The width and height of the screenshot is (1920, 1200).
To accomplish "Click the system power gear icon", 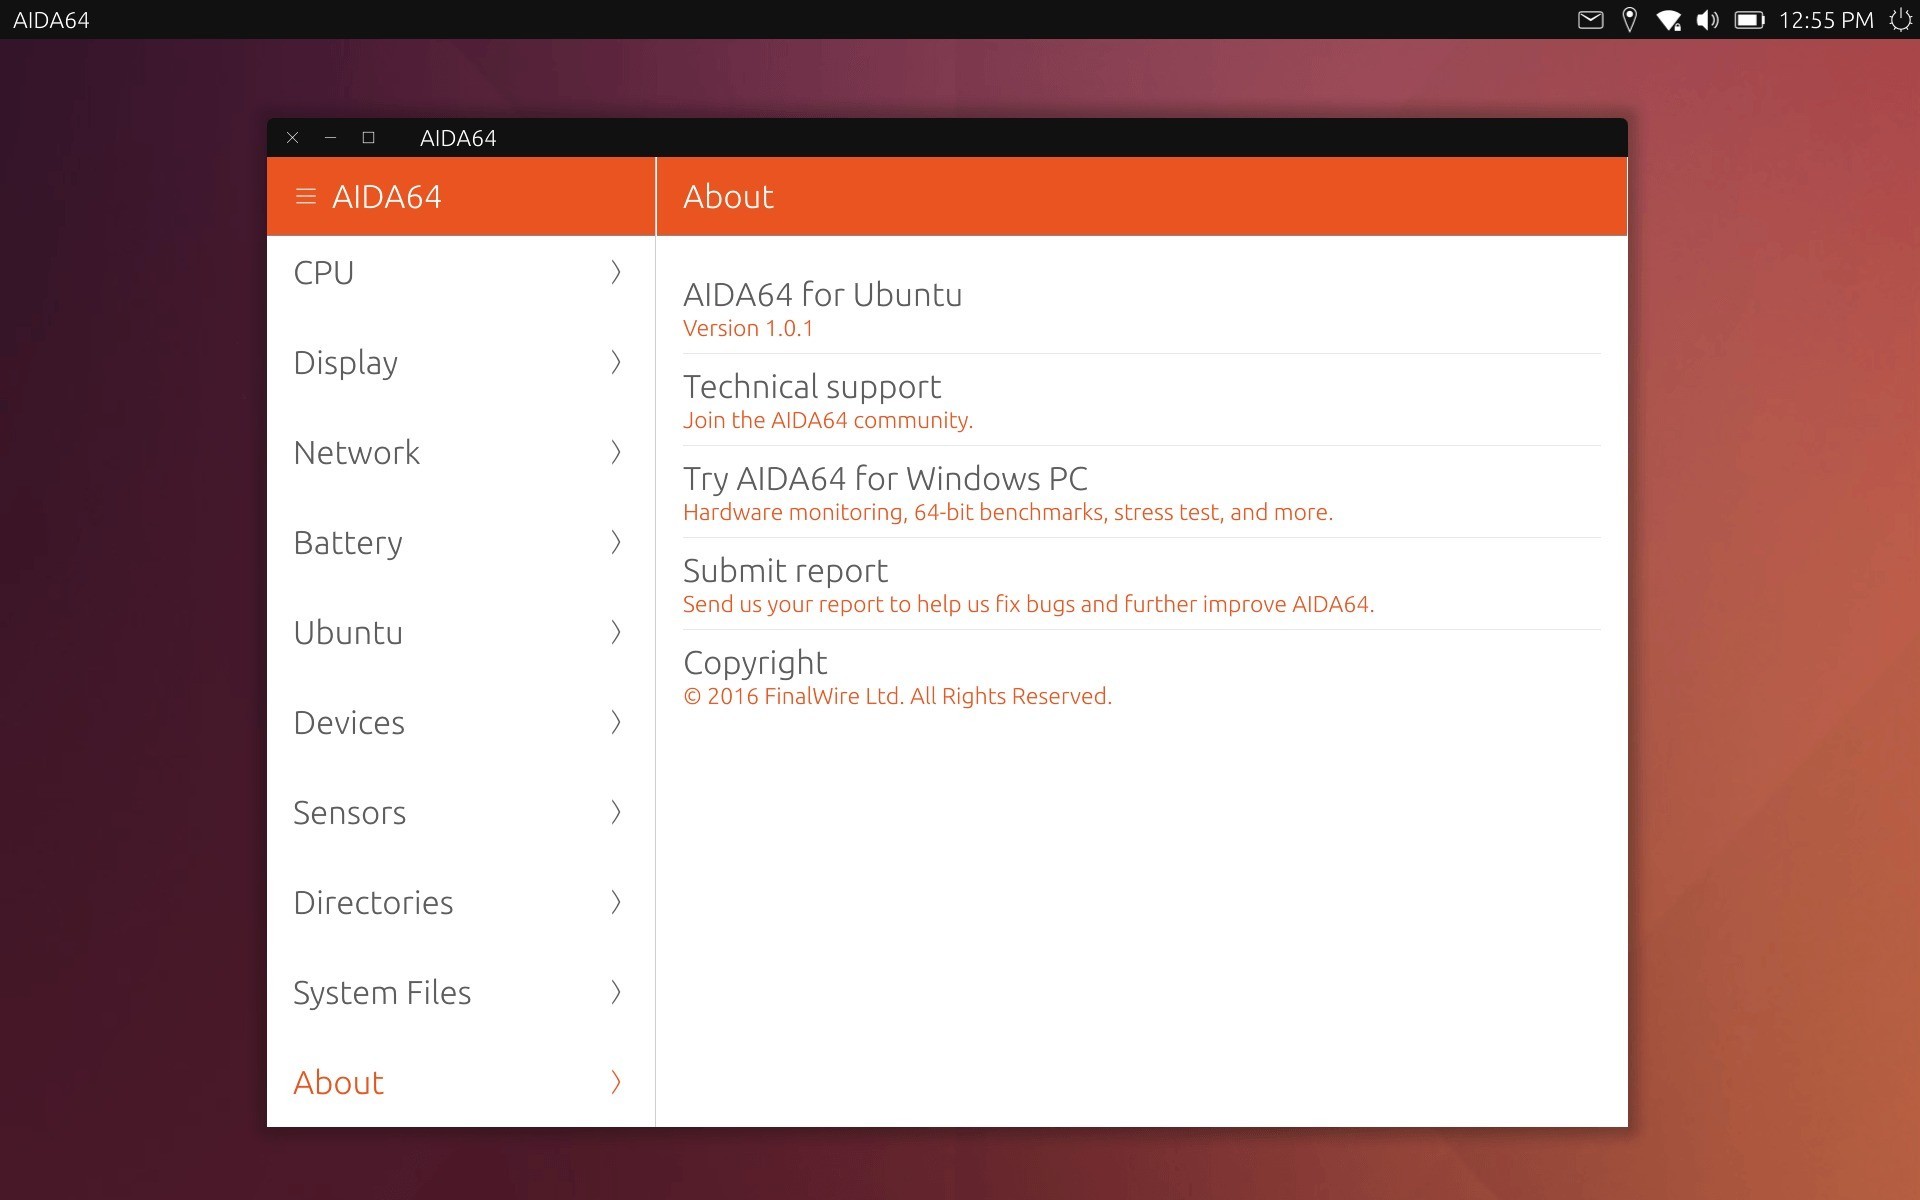I will 1900,20.
